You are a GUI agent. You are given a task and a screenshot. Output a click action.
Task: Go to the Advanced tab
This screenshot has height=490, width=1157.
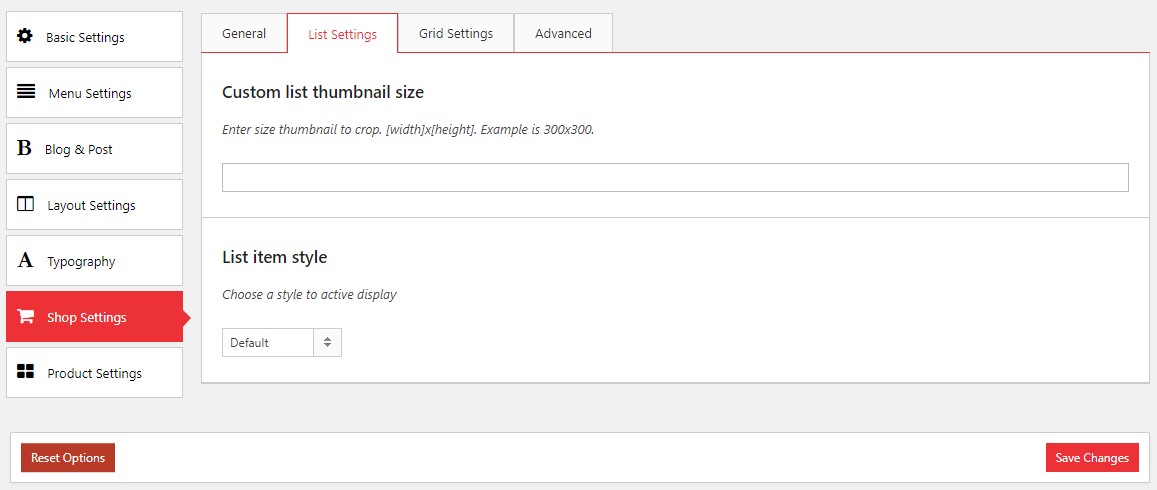(x=563, y=33)
